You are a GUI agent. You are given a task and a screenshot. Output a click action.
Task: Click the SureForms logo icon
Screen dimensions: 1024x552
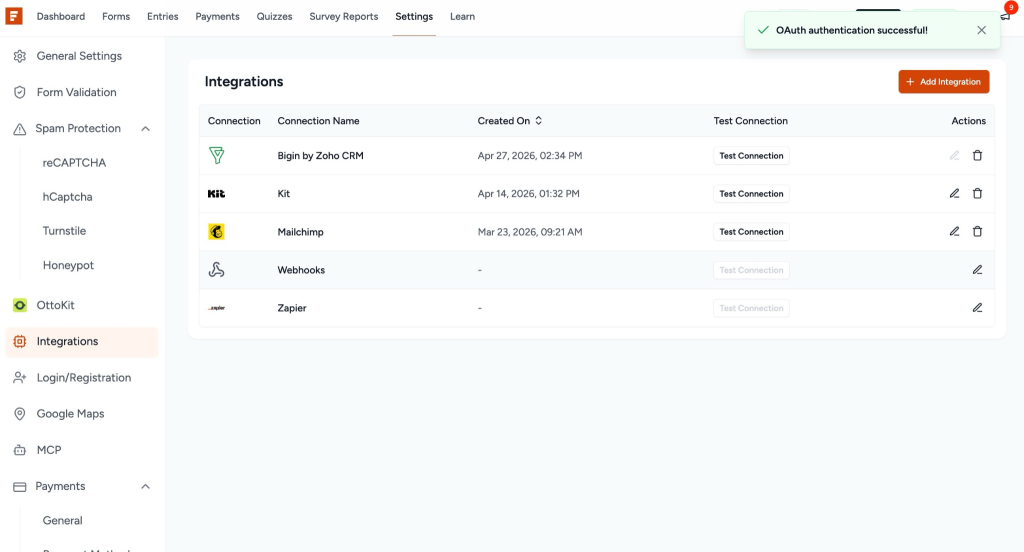coord(14,16)
